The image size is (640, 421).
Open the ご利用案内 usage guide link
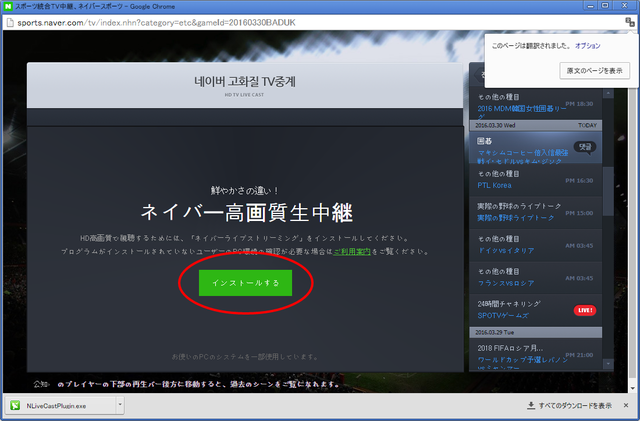(x=352, y=252)
